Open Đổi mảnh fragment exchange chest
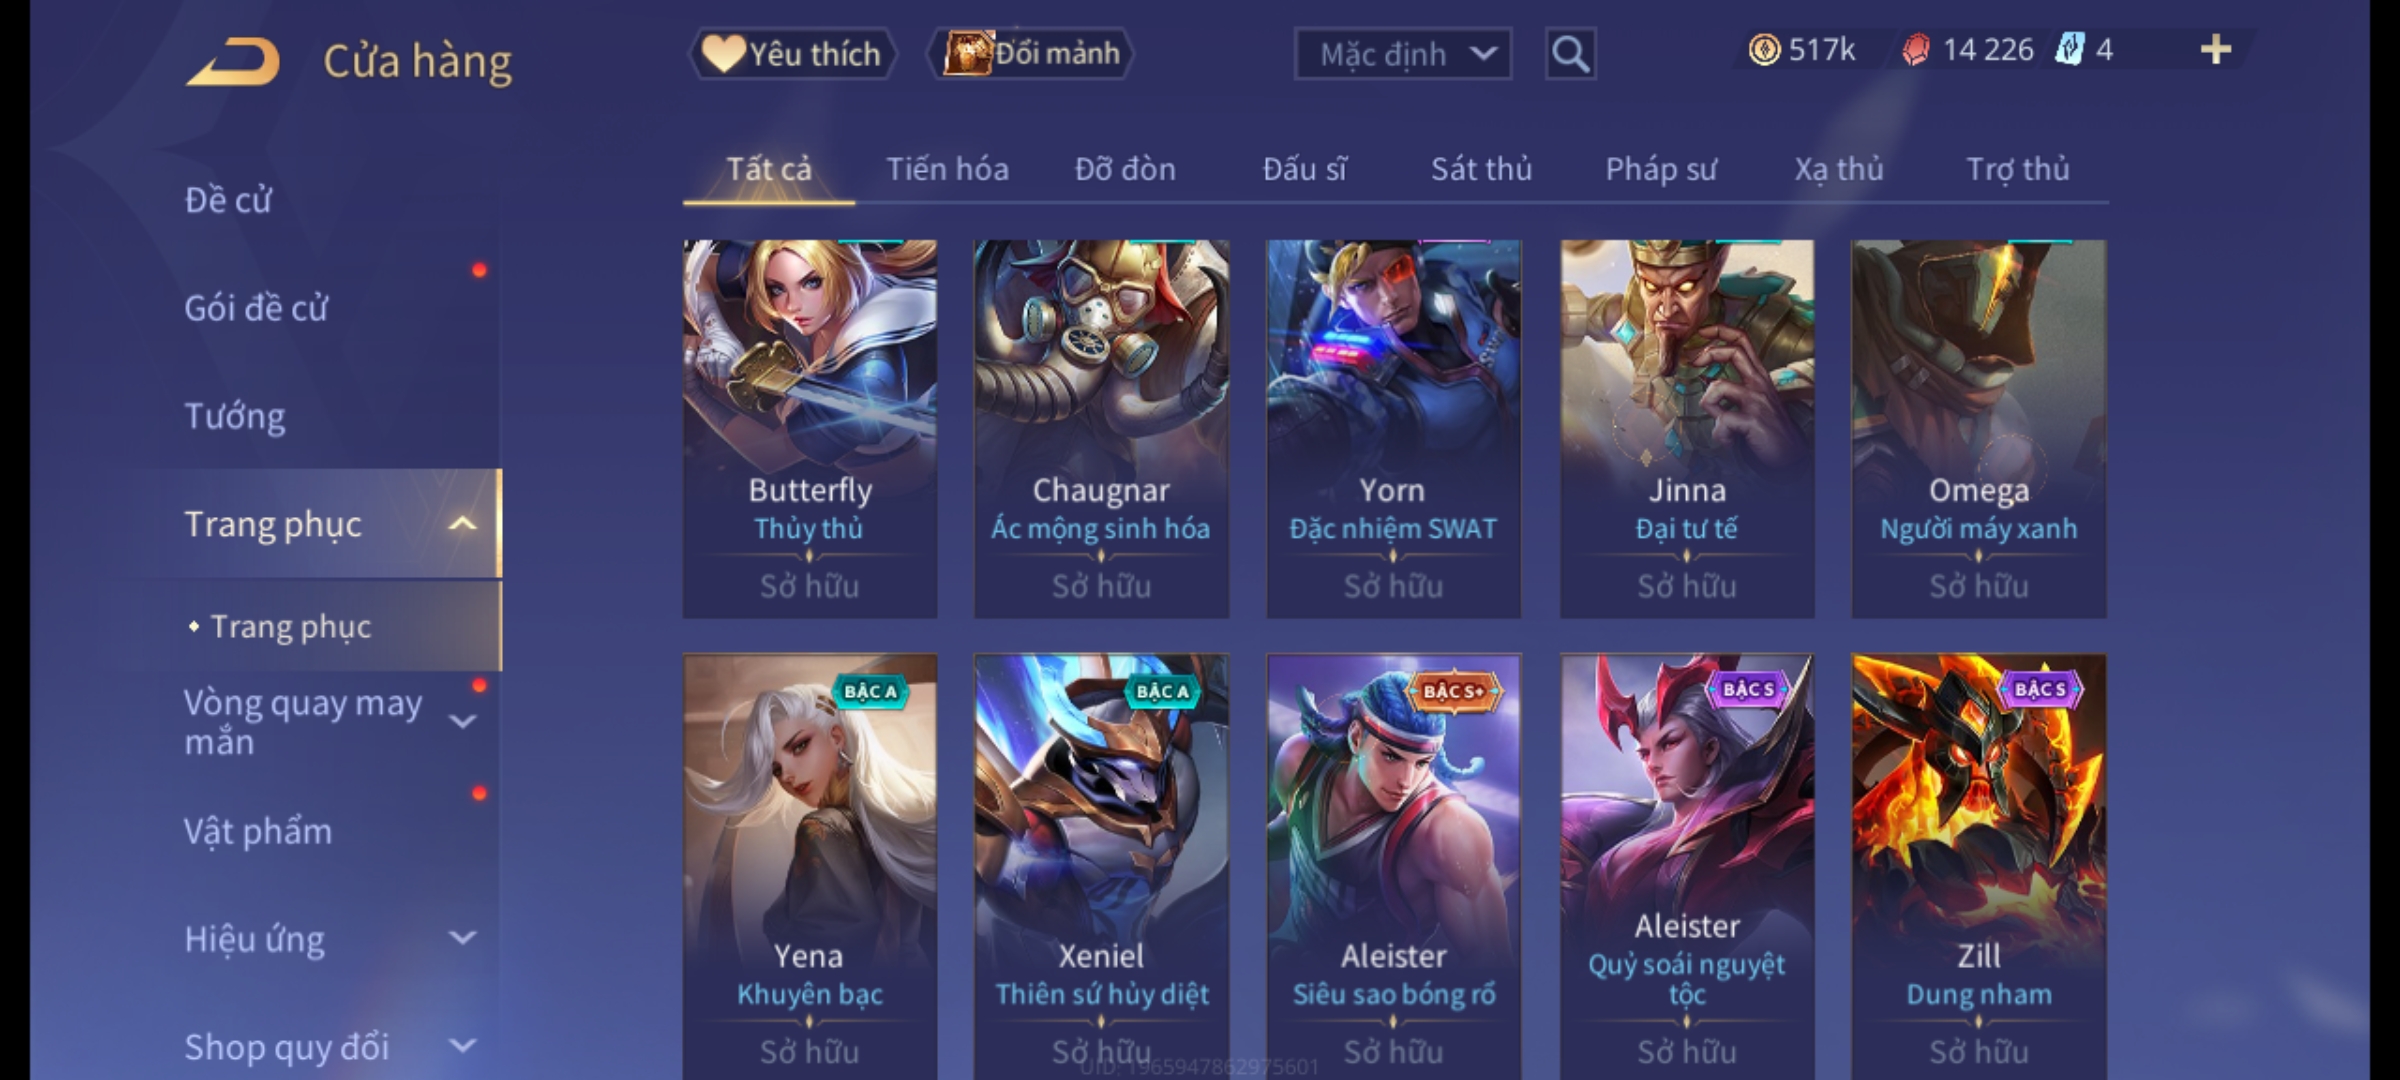2400x1080 pixels. pyautogui.click(x=1031, y=54)
